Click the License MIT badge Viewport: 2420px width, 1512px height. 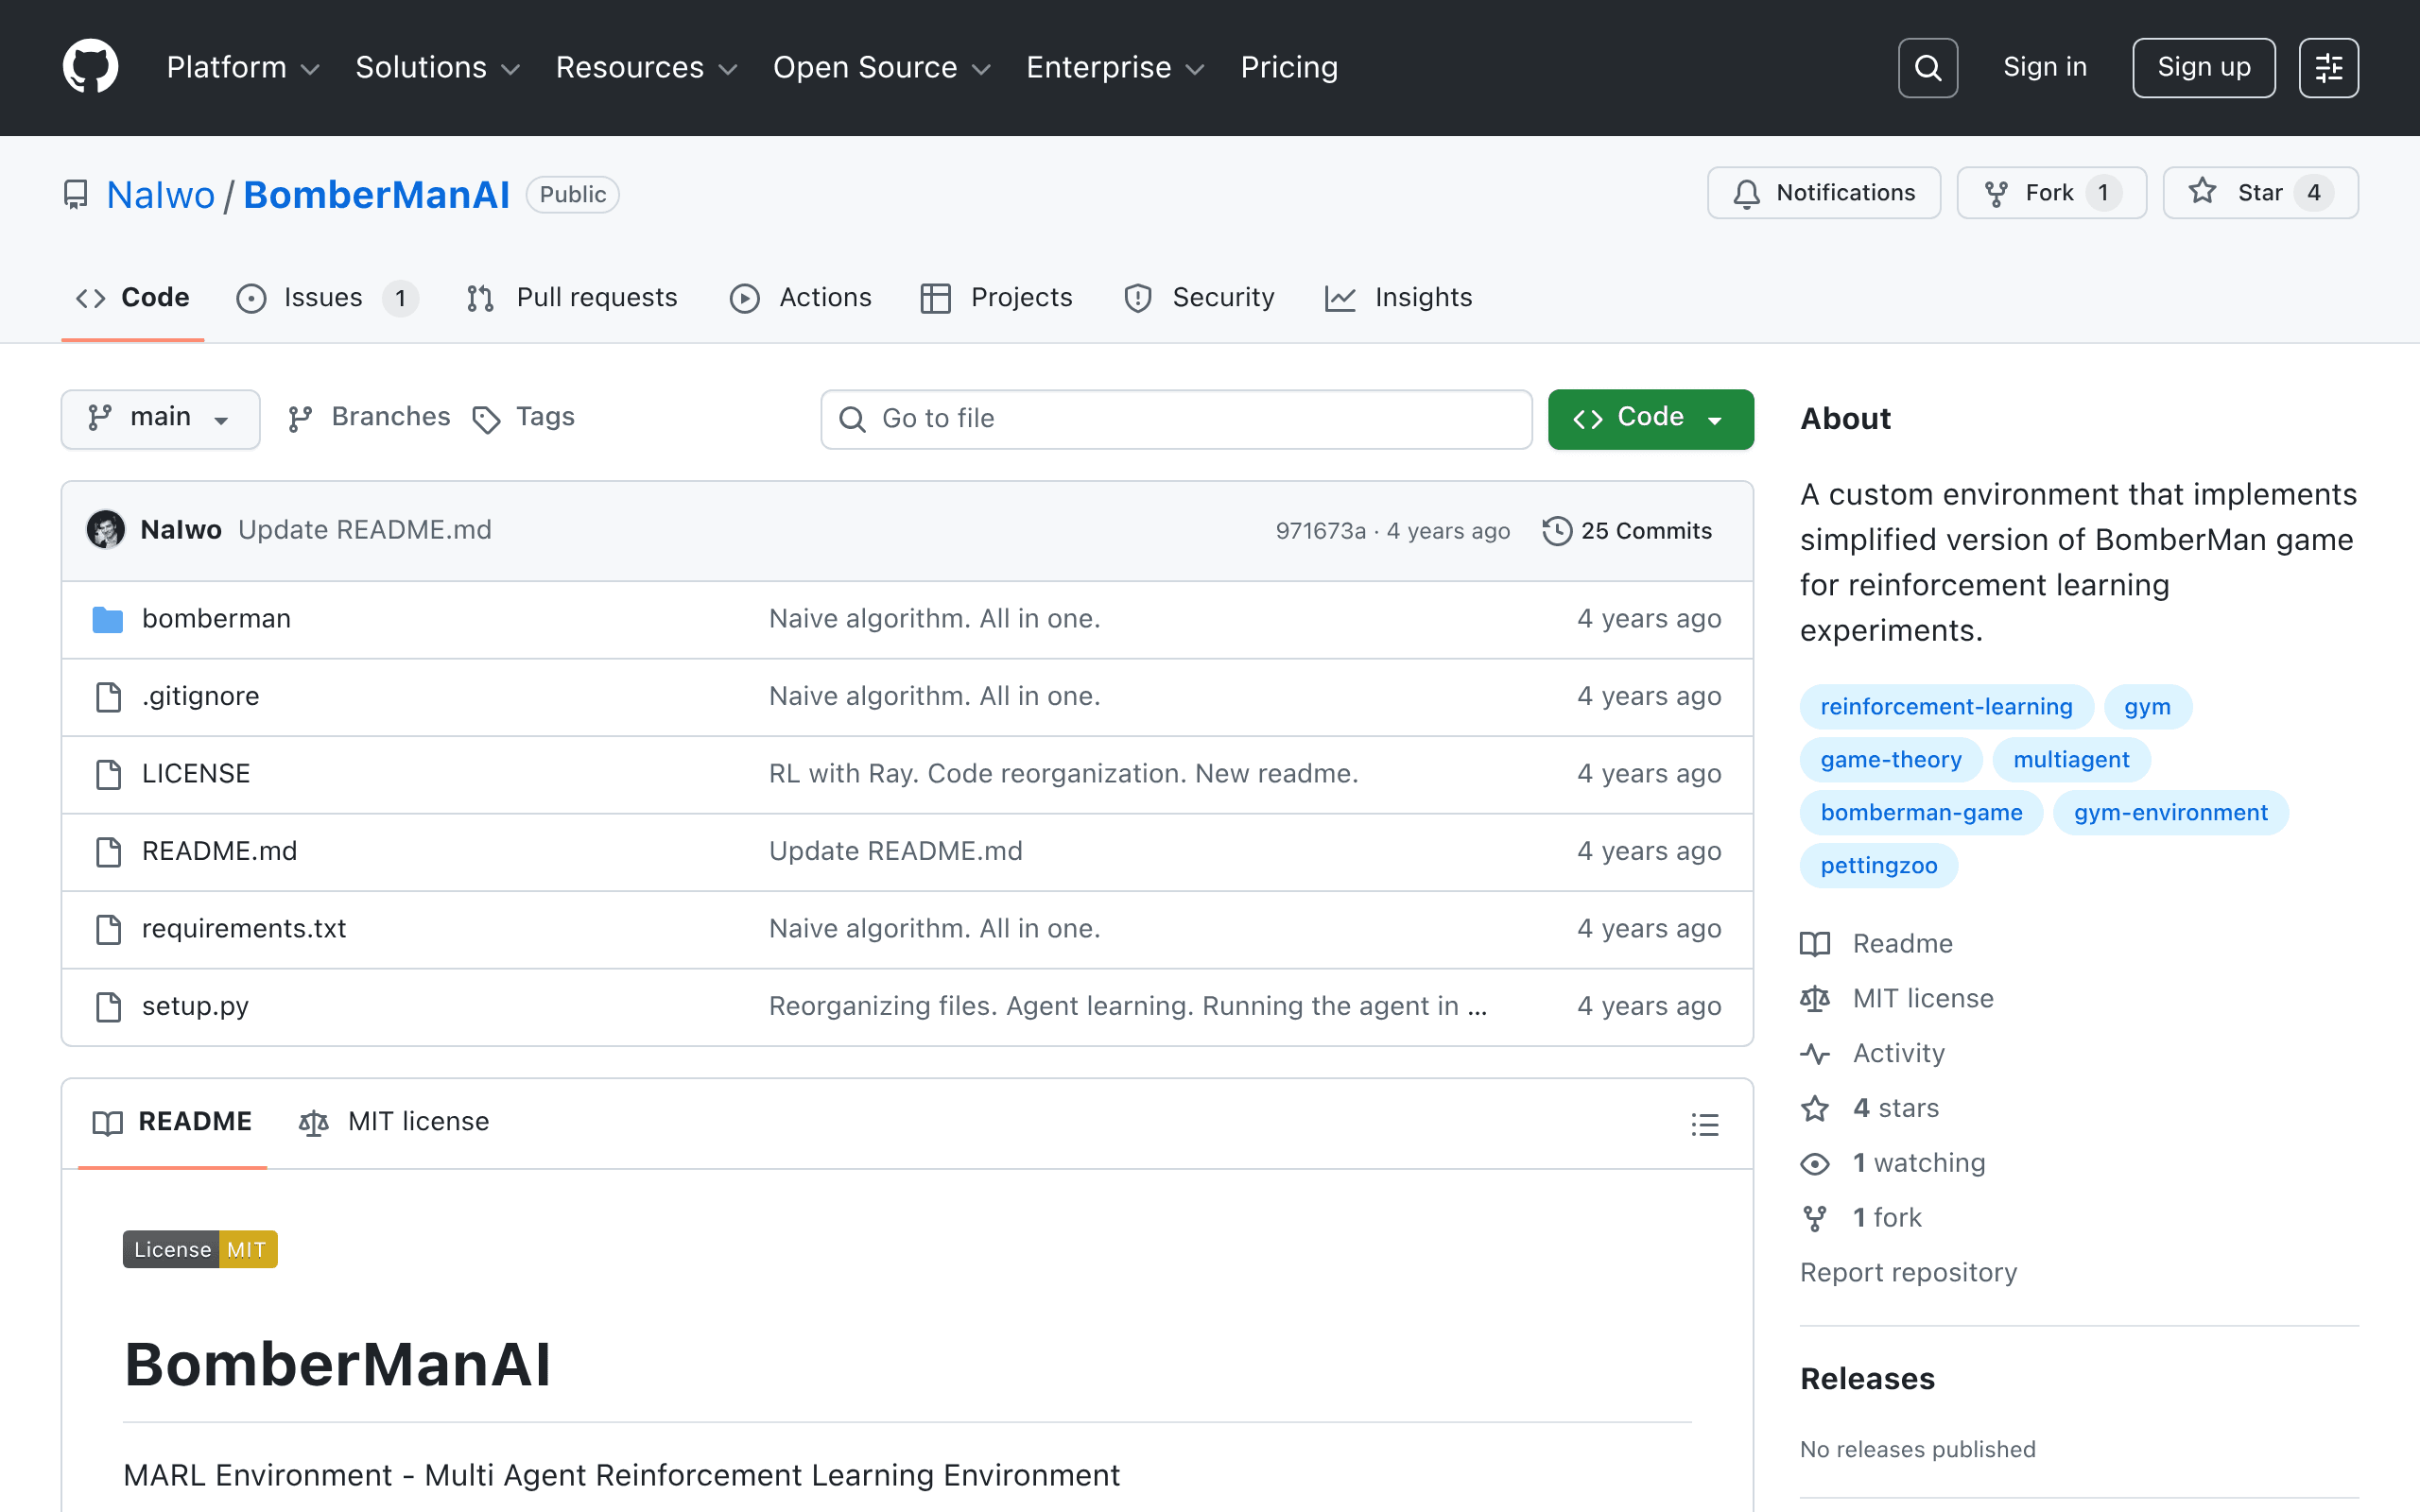coord(200,1249)
